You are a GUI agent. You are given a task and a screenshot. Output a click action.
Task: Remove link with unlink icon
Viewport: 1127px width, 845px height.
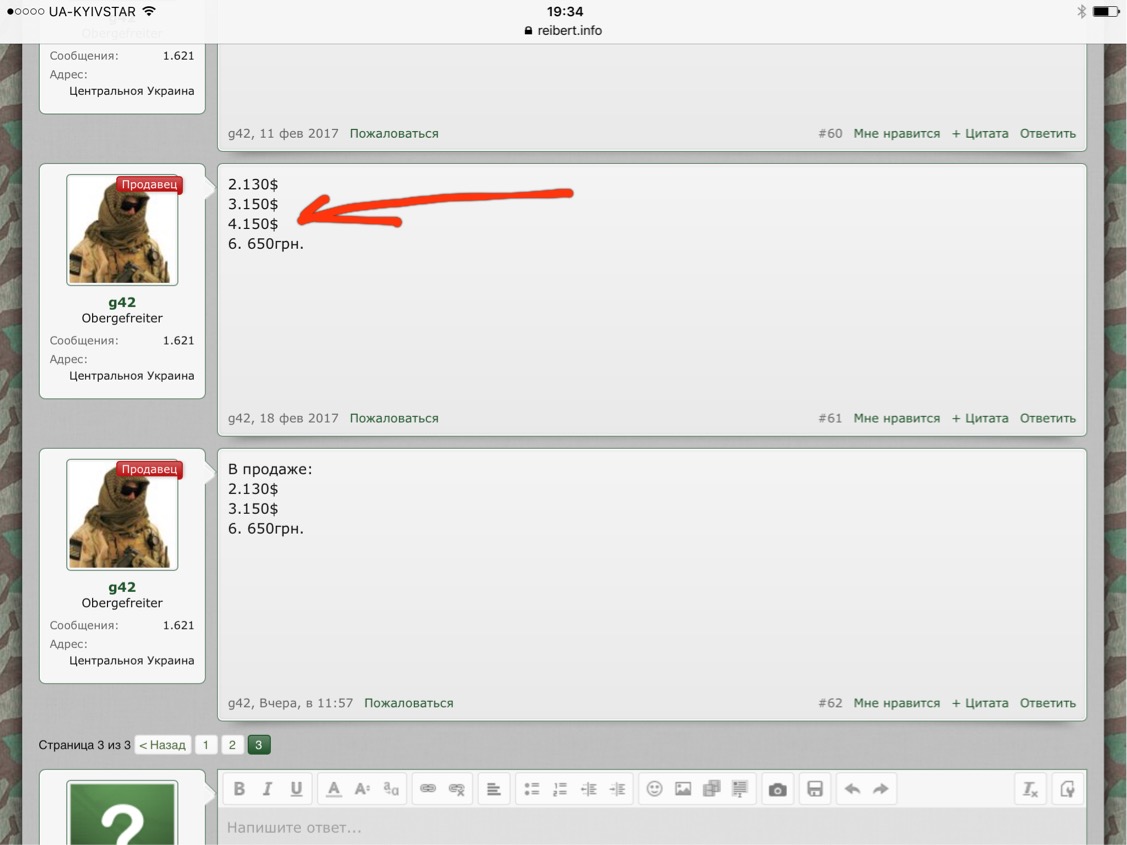[x=456, y=789]
